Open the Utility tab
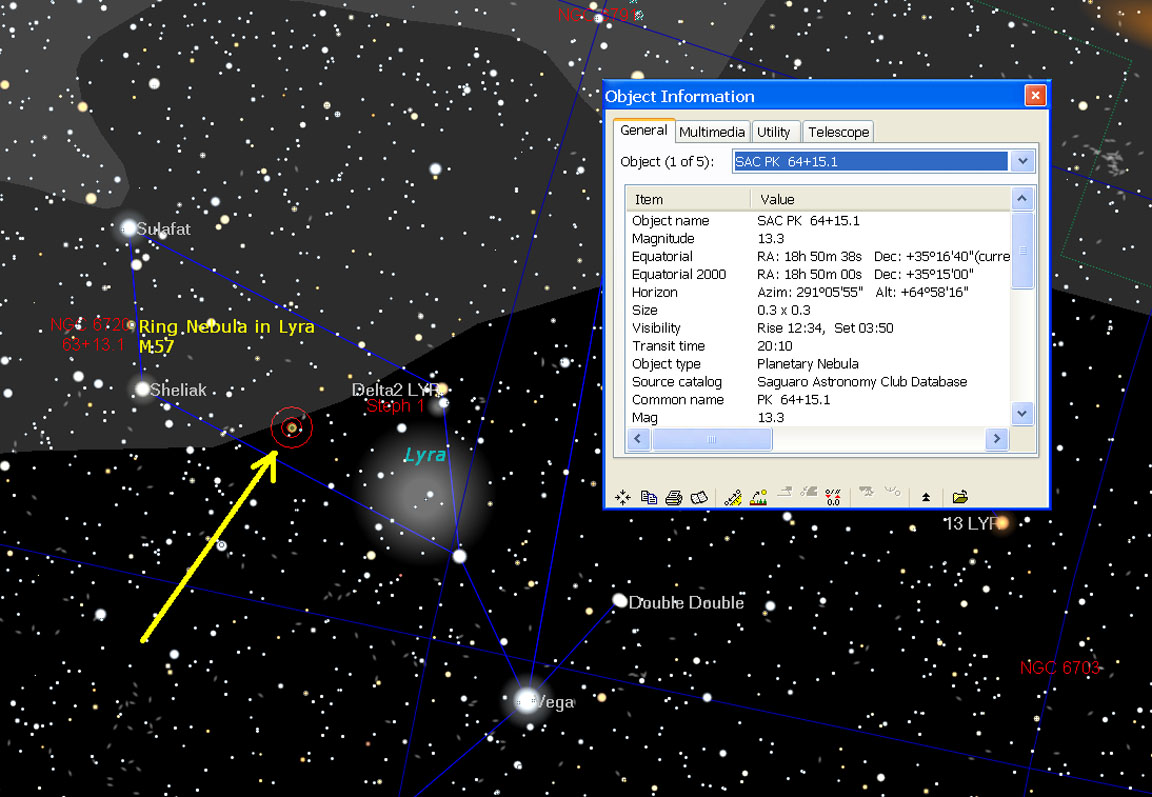Viewport: 1152px width, 797px height. tap(773, 132)
